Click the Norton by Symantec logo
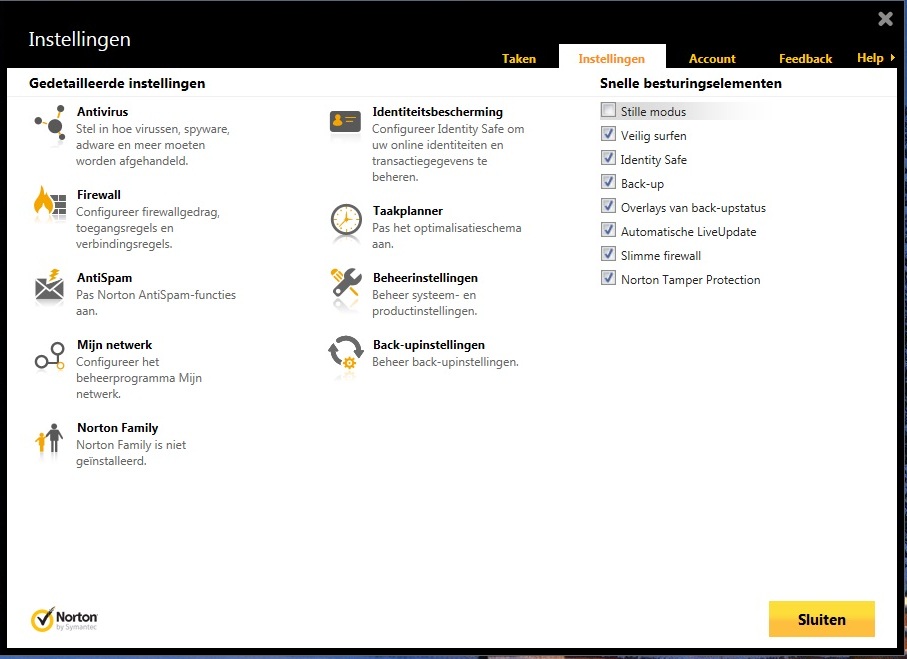Screen dimensions: 907x659 pyautogui.click(x=64, y=620)
